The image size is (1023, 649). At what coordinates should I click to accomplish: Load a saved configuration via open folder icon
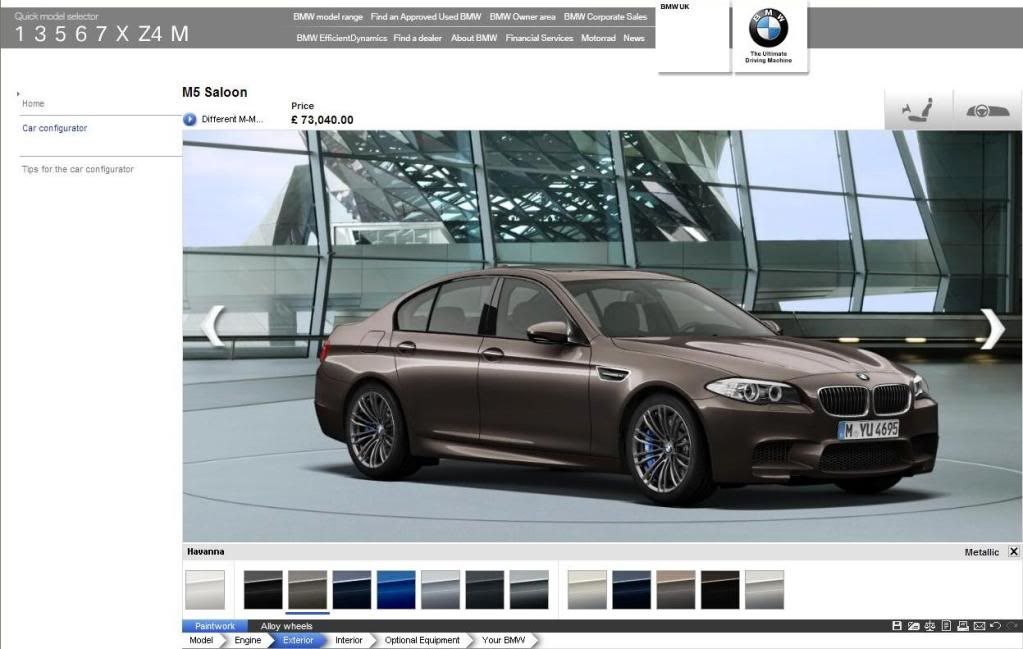tap(913, 626)
